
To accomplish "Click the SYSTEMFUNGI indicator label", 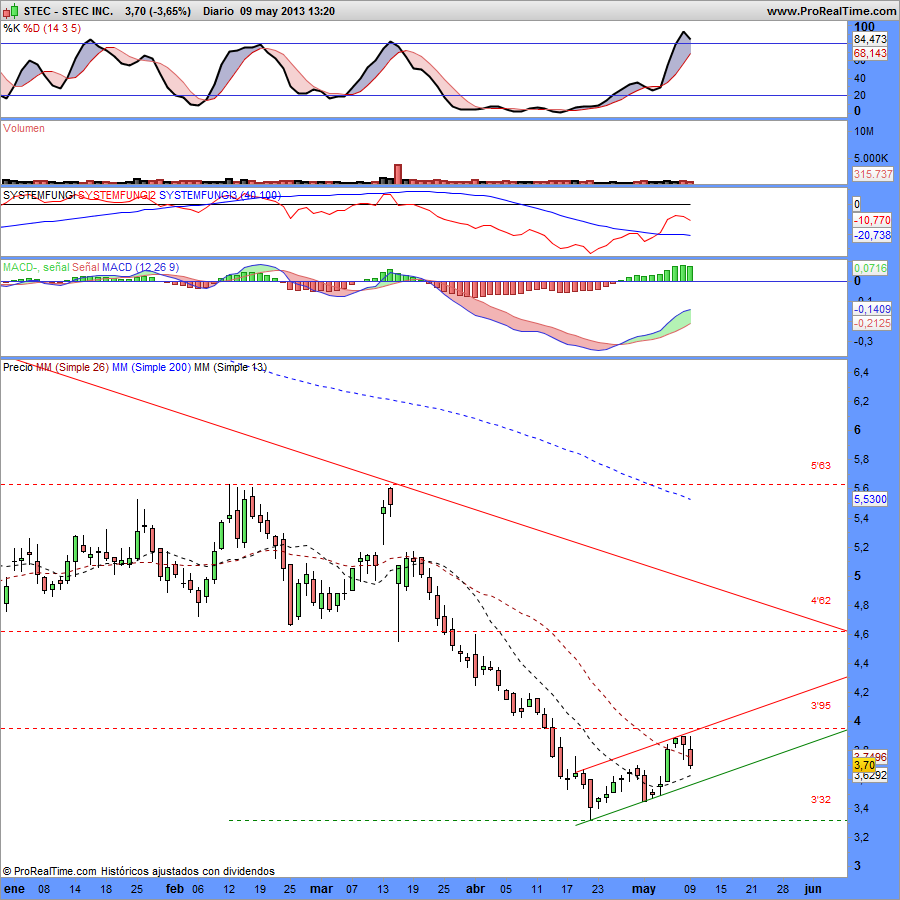I will pos(40,193).
